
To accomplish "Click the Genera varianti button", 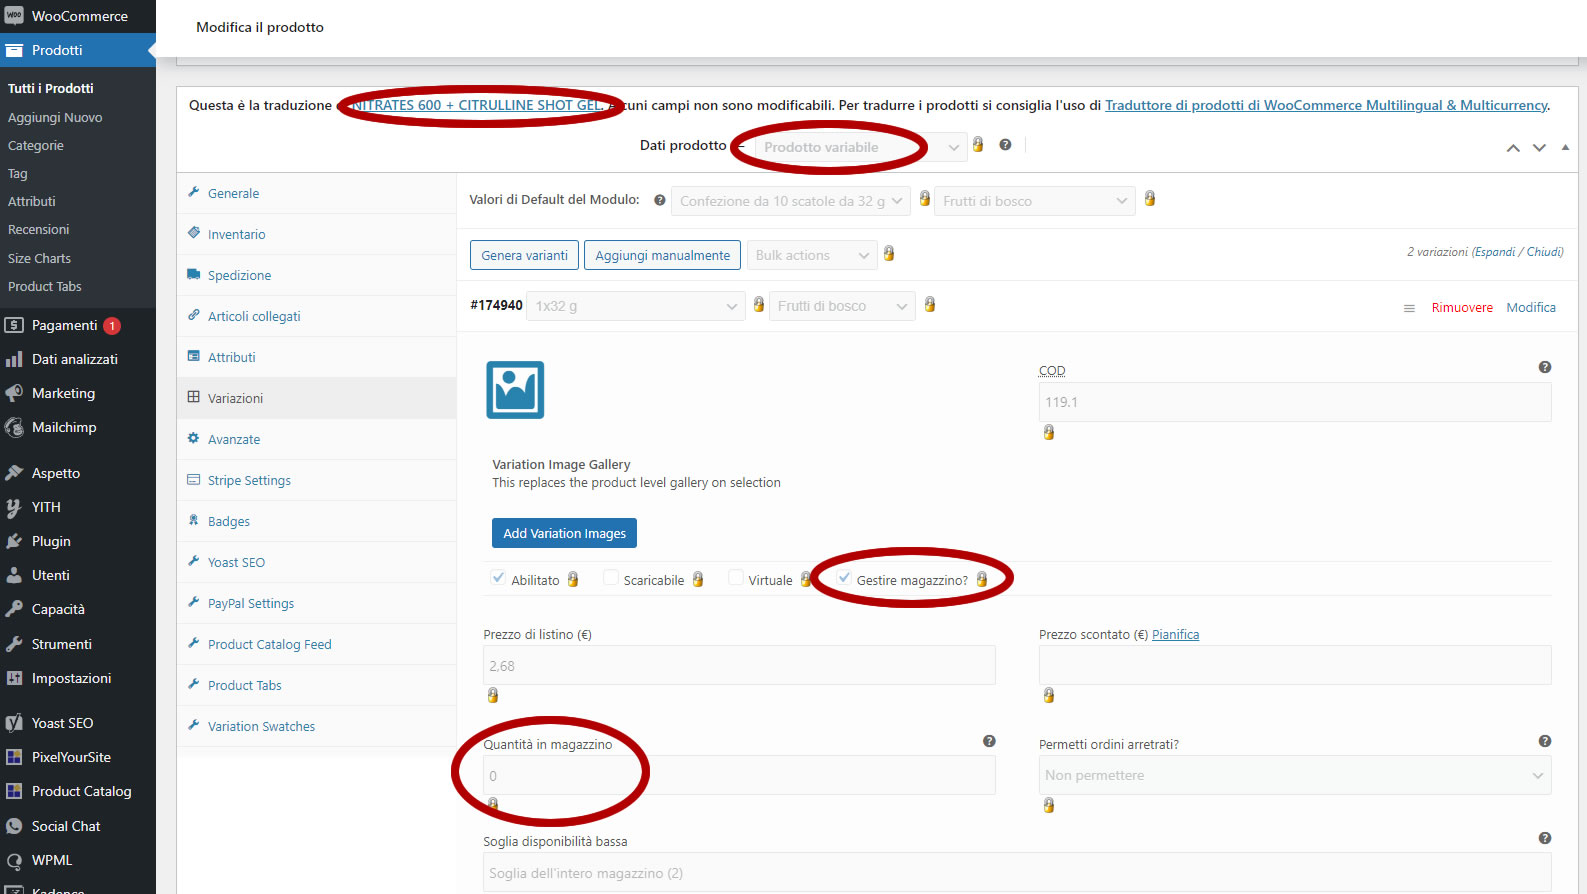I will point(524,255).
